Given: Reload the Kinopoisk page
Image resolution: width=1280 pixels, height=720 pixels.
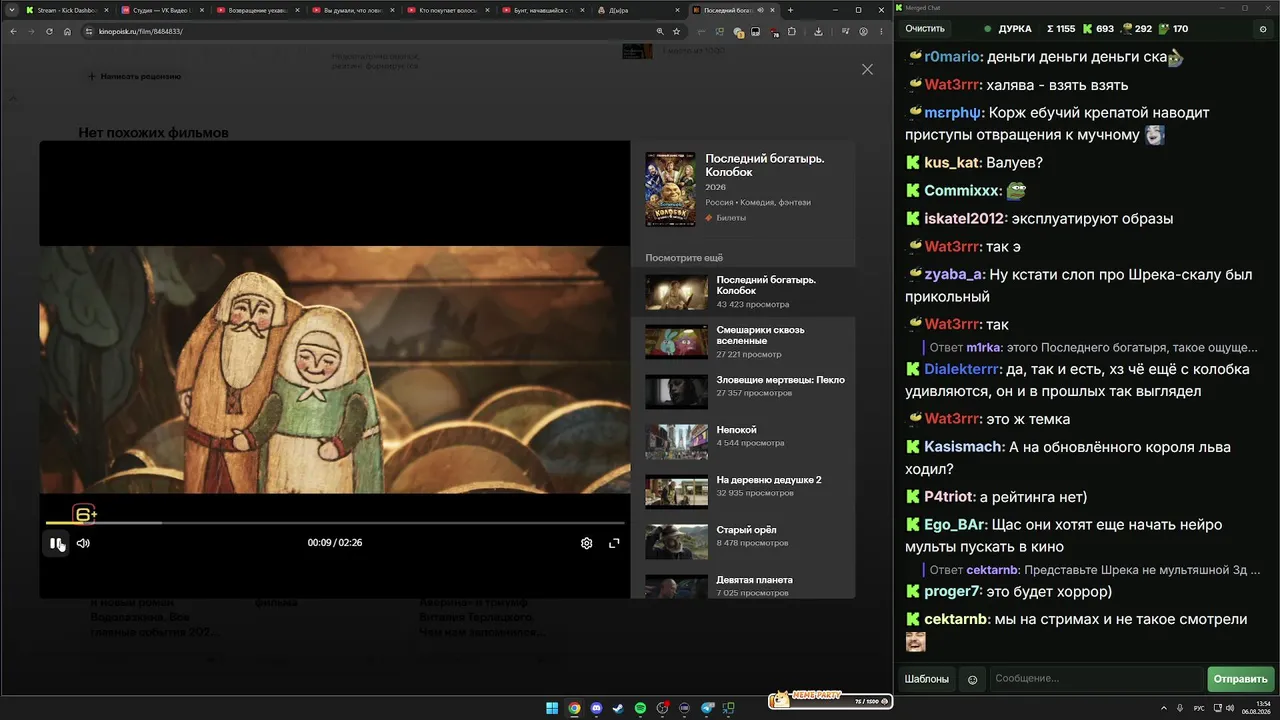Looking at the screenshot, I should (x=49, y=31).
